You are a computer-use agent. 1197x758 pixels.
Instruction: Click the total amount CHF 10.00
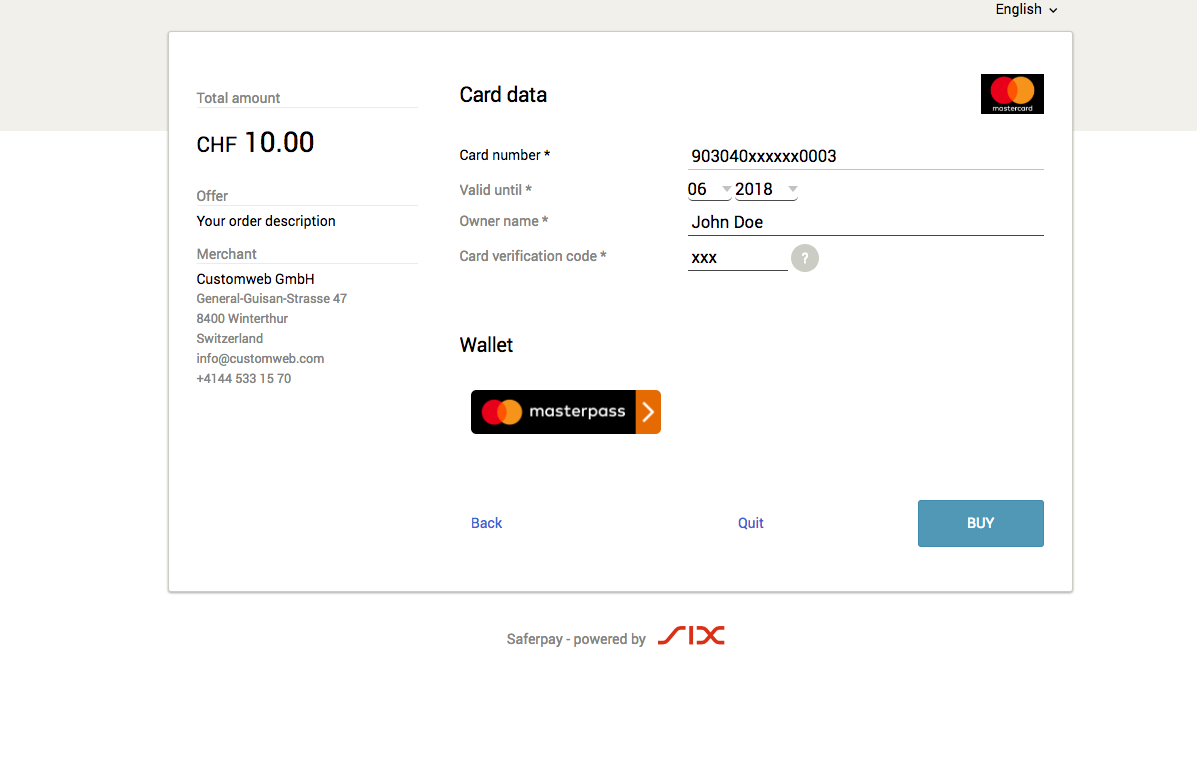(x=255, y=142)
